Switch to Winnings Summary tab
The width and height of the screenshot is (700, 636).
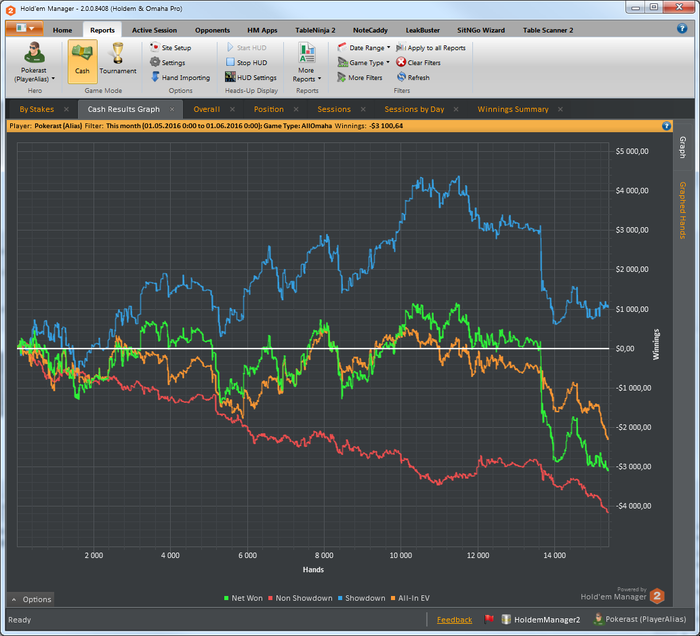tap(513, 109)
